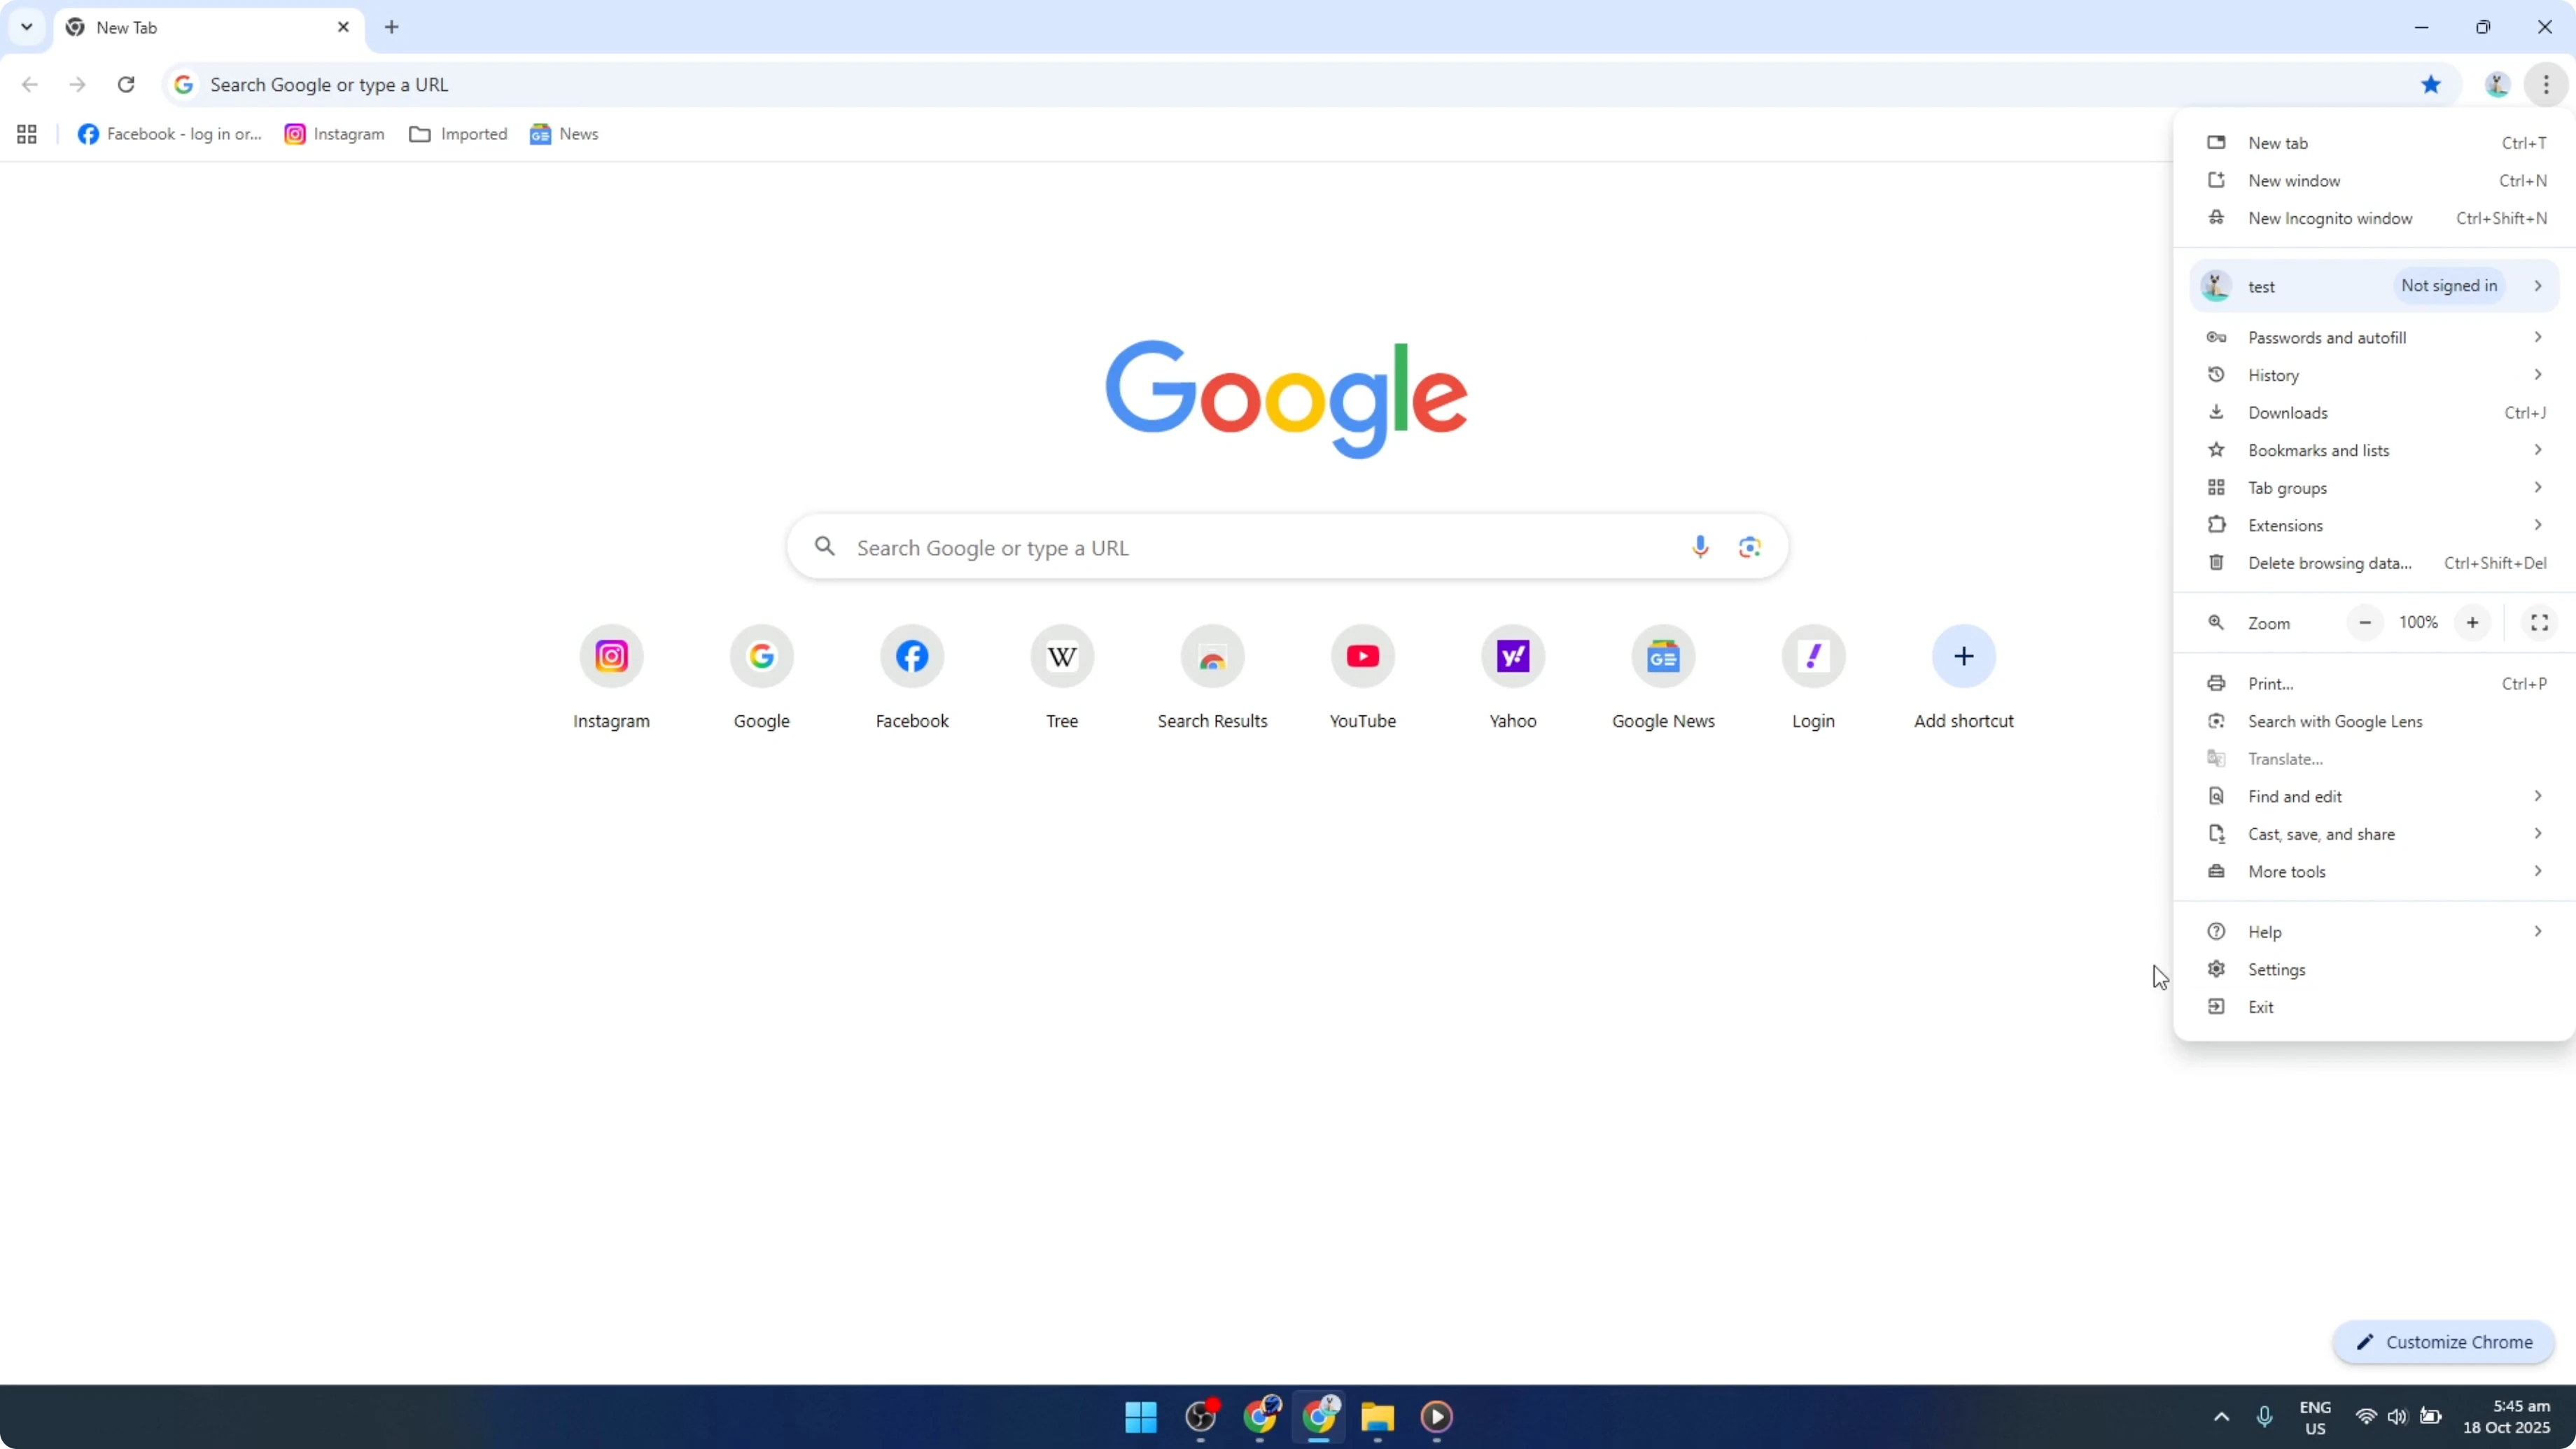
Task: Open the Facebook - log in bookmark
Action: pyautogui.click(x=169, y=133)
